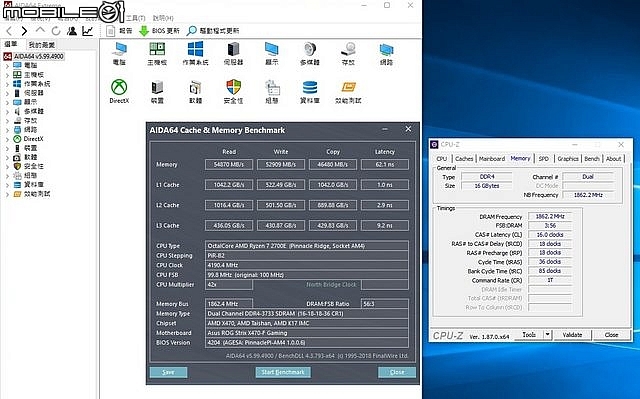Image resolution: width=640 pixels, height=399 pixels.
Task: Select 裝置 in the sidebar tree
Action: tap(26, 148)
